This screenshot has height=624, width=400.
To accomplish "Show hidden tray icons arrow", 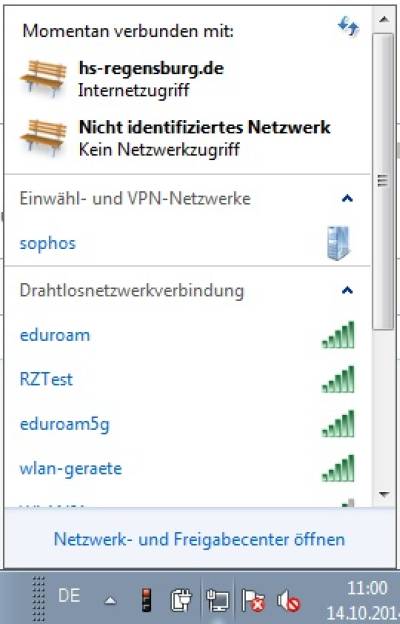I will [x=110, y=601].
